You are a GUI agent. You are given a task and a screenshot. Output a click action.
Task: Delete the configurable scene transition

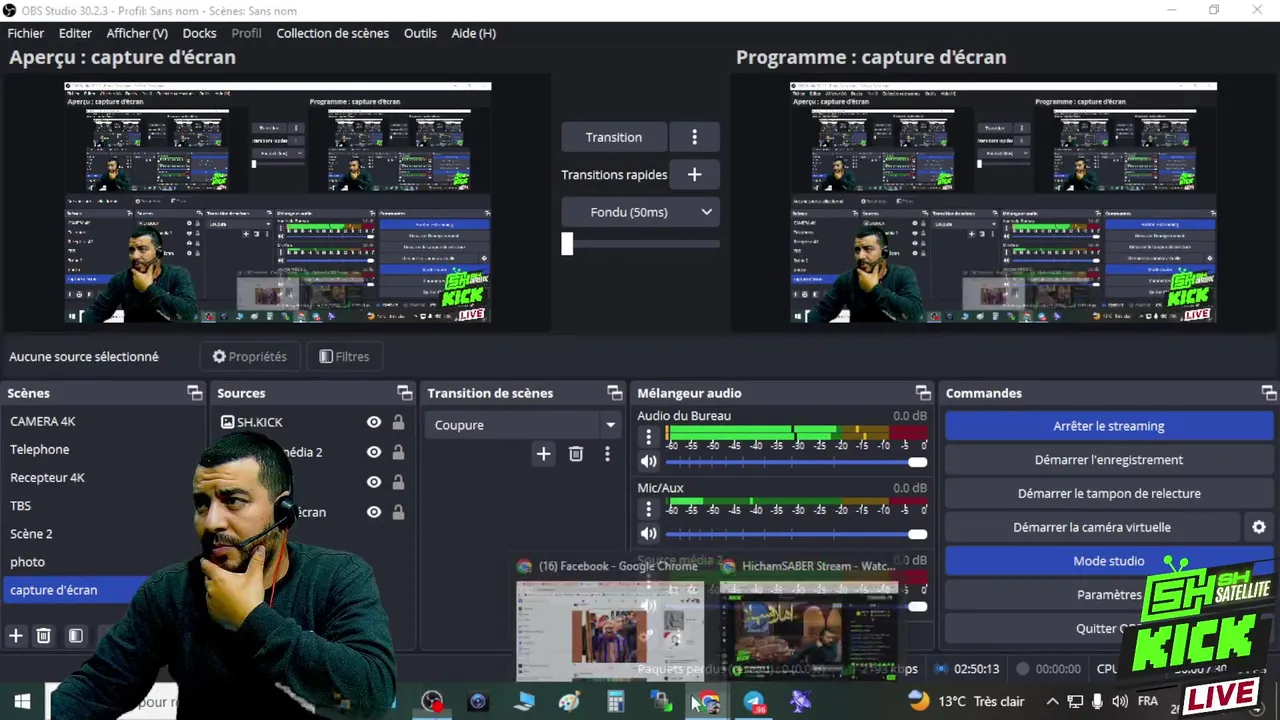[x=576, y=454]
